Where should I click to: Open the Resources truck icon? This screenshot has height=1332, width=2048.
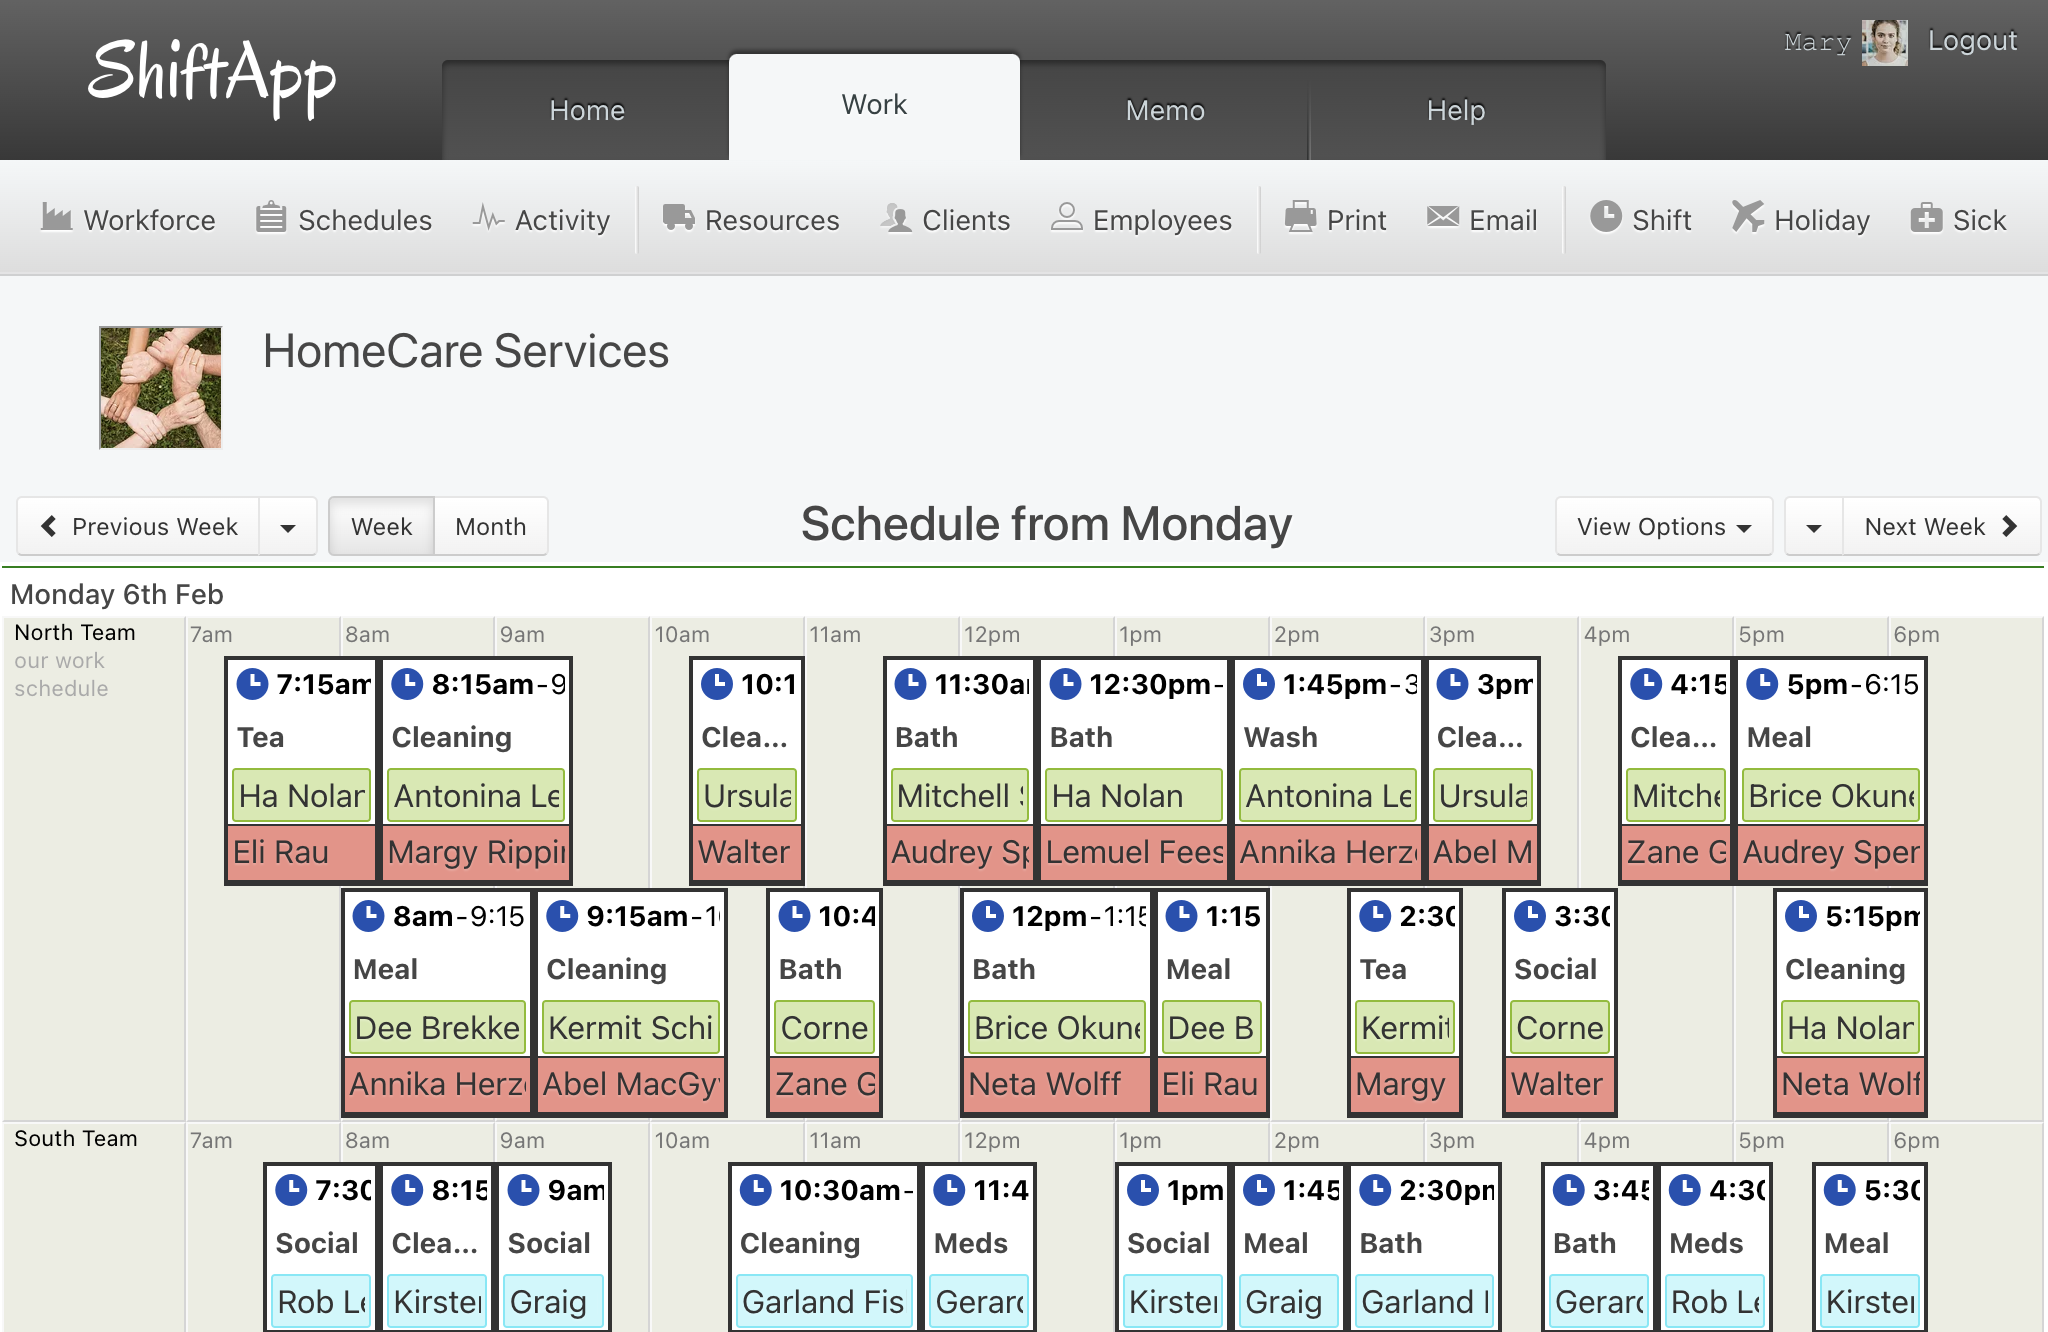click(678, 217)
